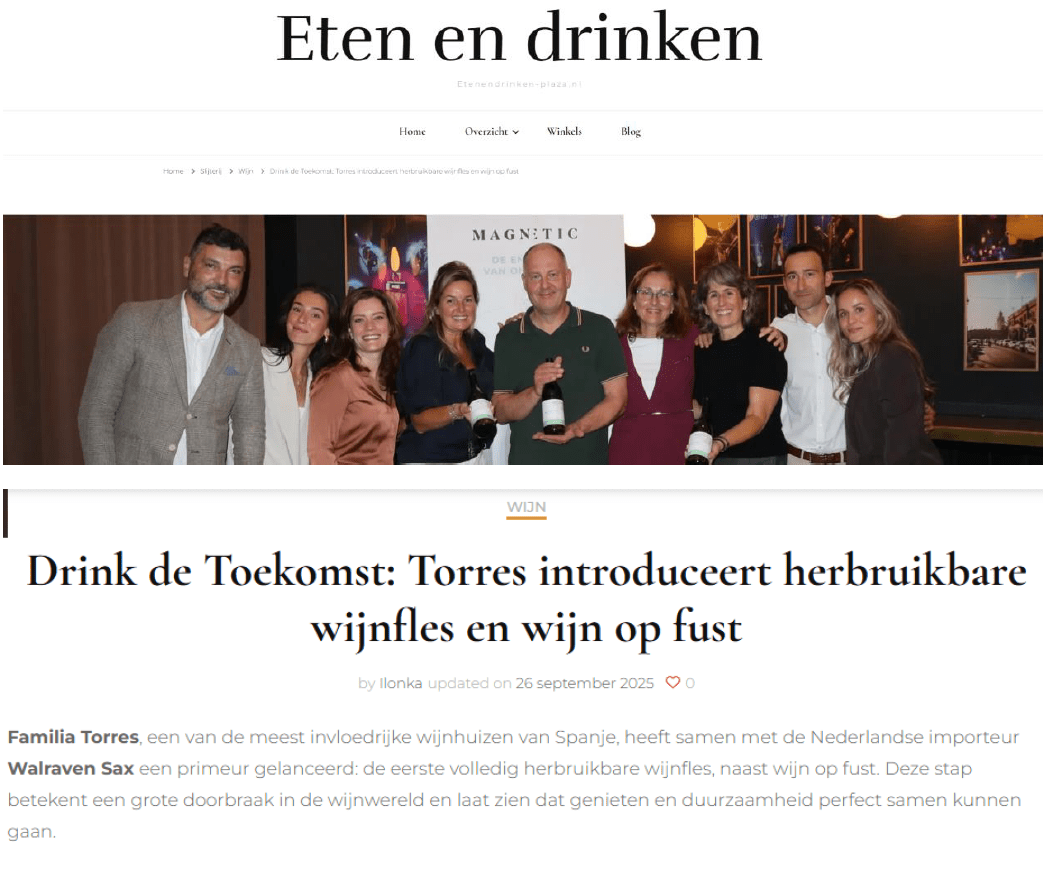Click the group photo featured image

pyautogui.click(x=522, y=339)
